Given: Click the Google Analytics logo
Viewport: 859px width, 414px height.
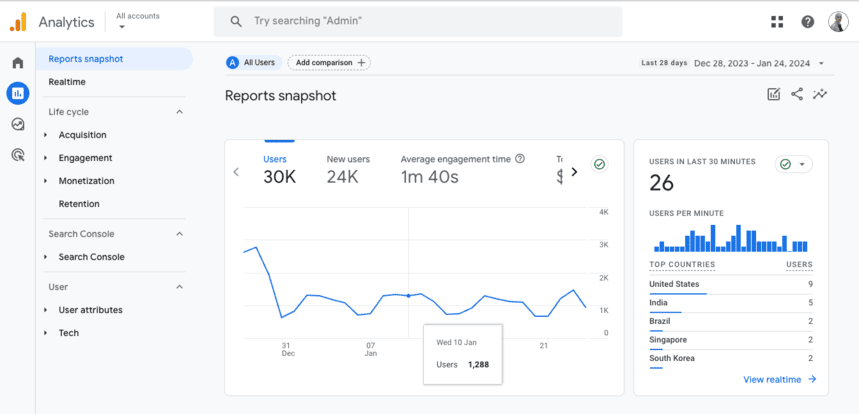Looking at the screenshot, I should (x=18, y=22).
